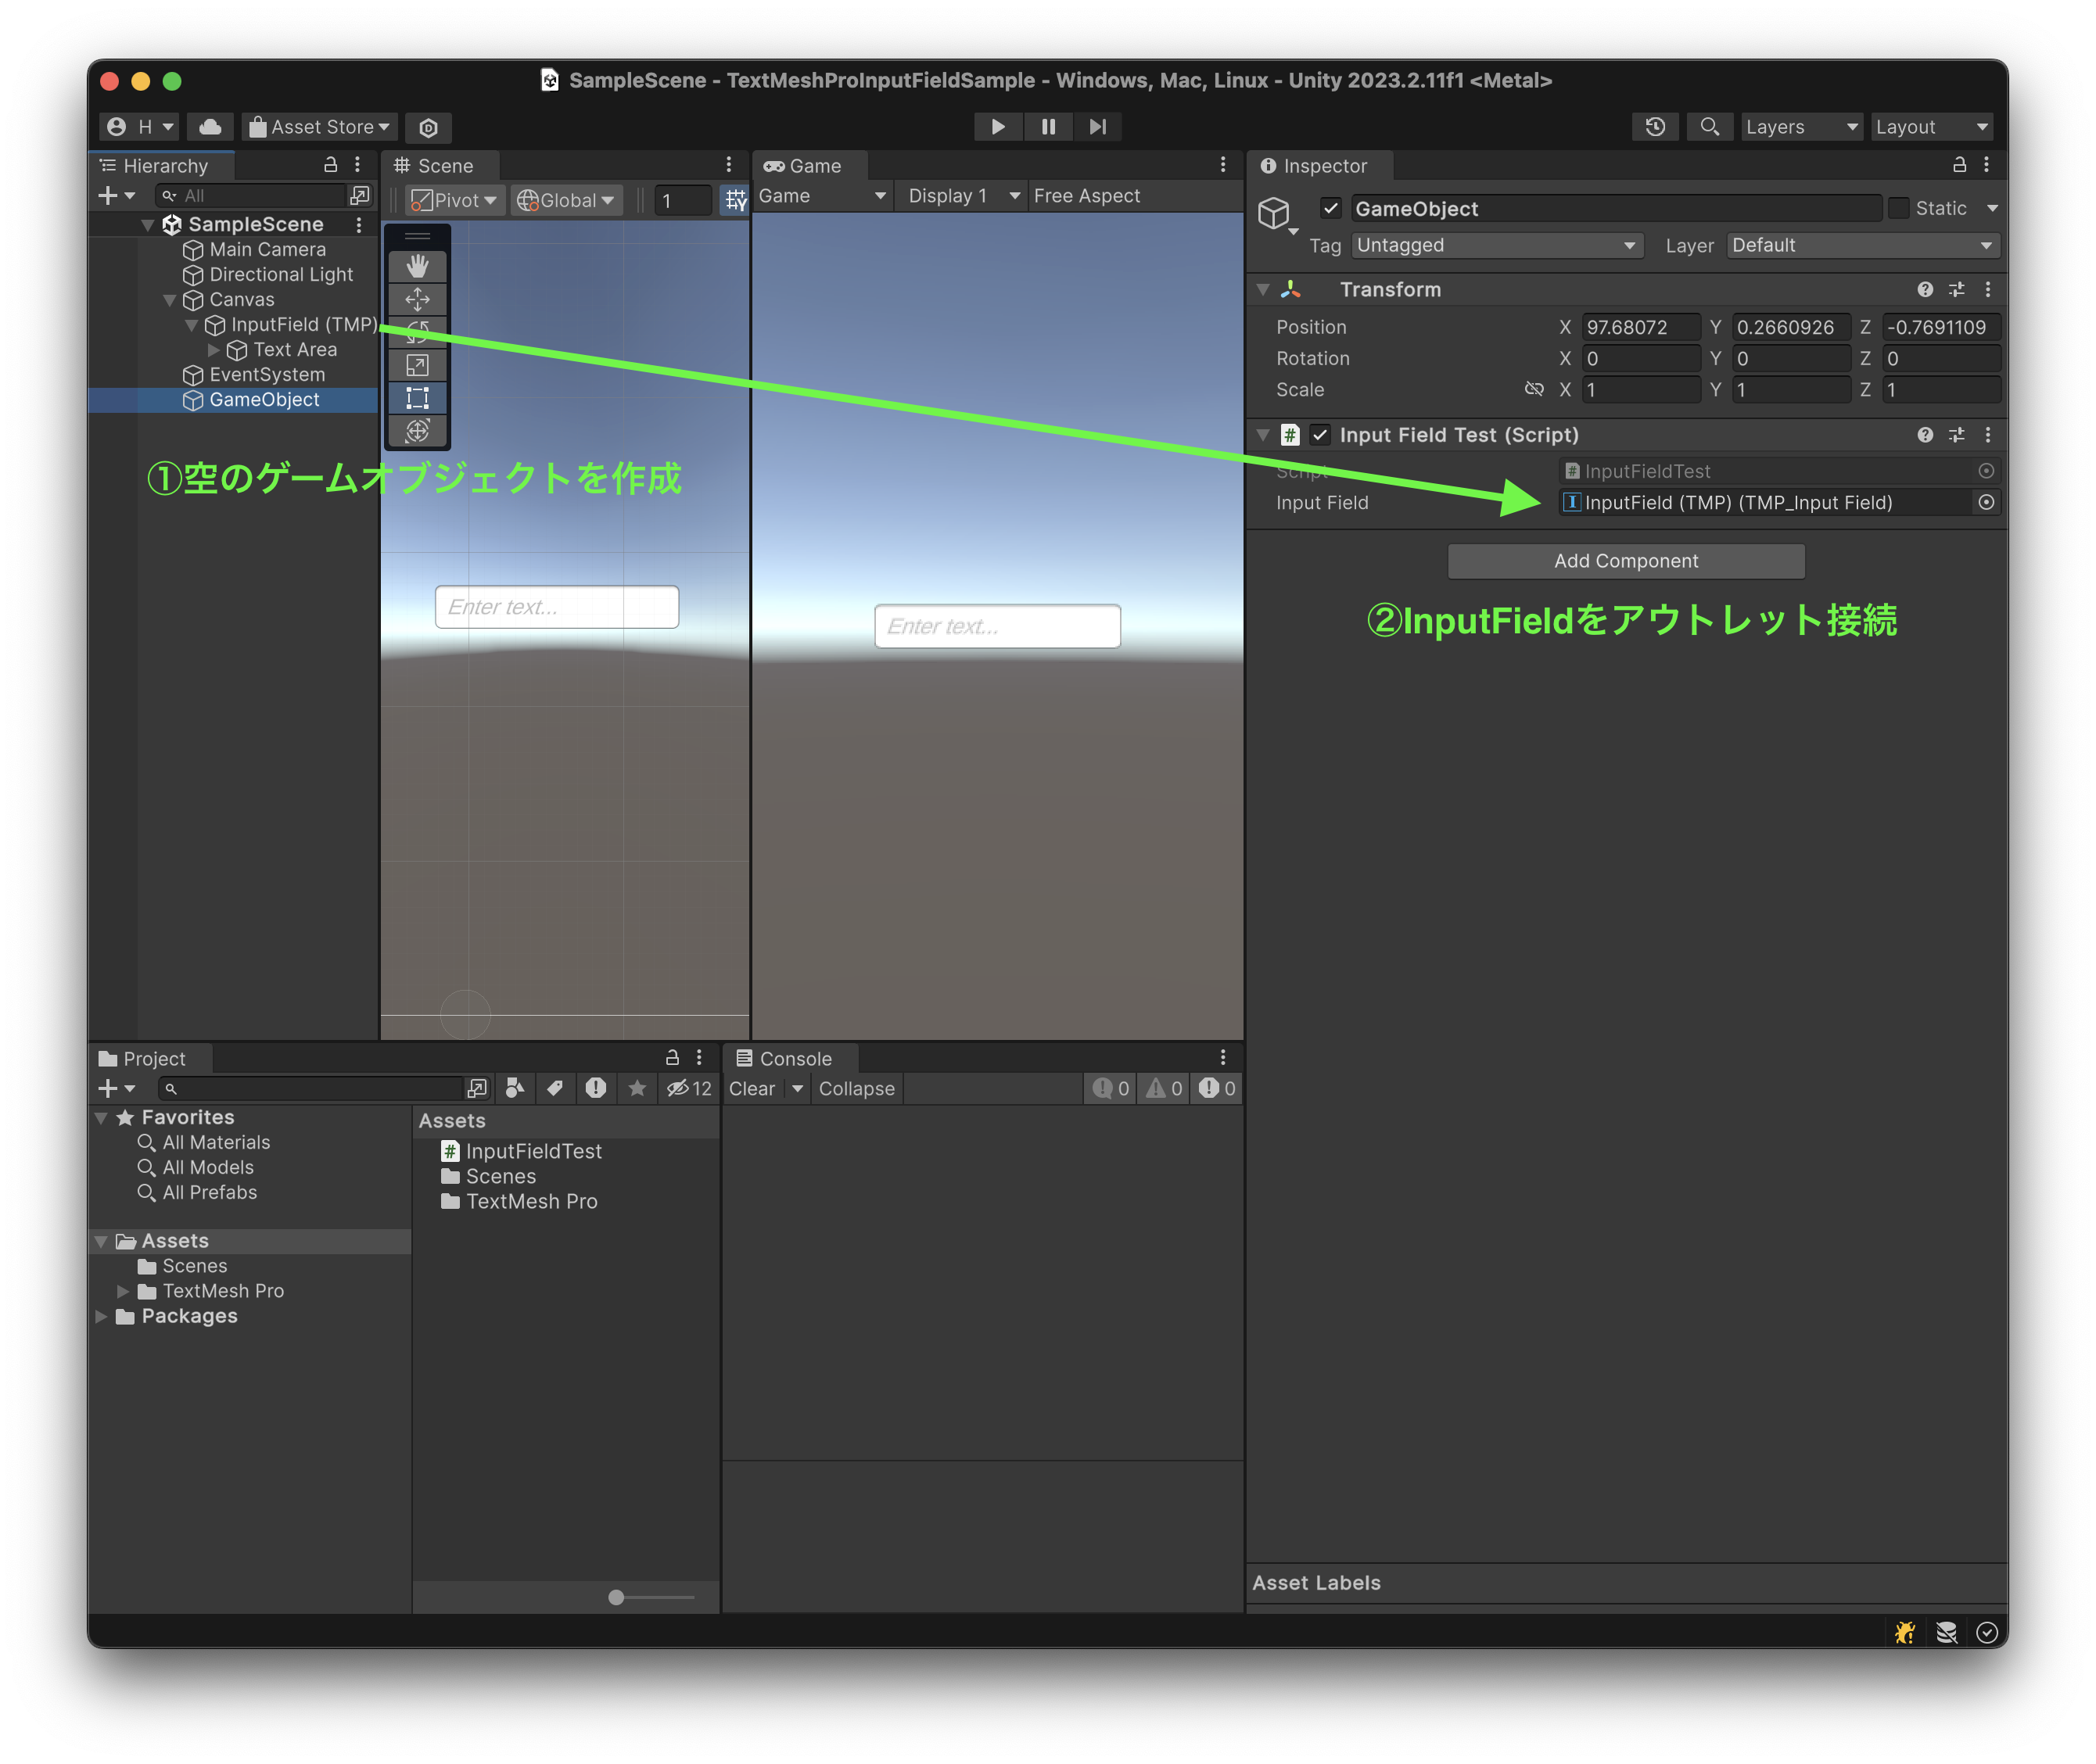Click the Position X input field

click(1640, 327)
